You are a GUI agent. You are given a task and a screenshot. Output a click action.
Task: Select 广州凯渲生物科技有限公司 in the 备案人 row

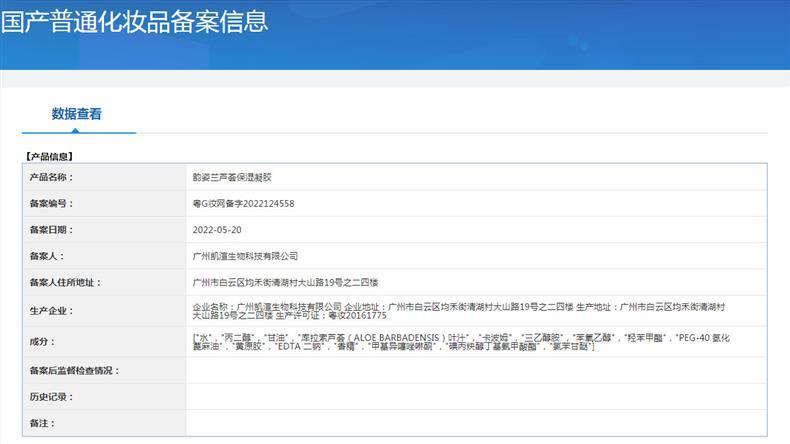[245, 256]
